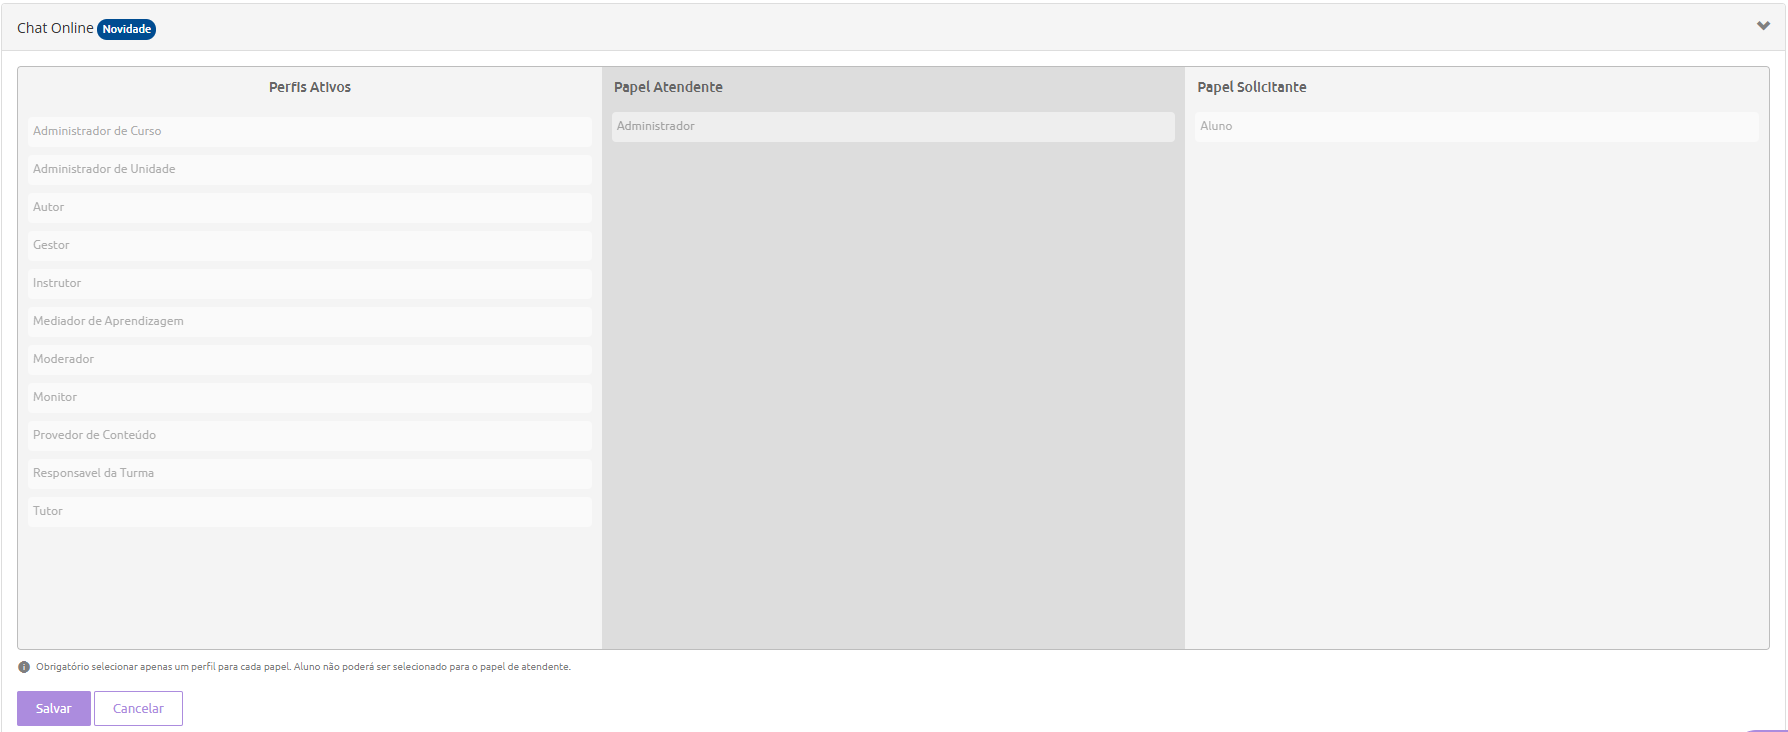Select the Moderador profile
The image size is (1788, 732).
(x=309, y=359)
